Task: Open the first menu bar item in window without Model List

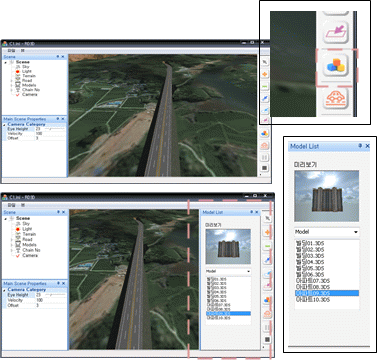Action: point(11,51)
